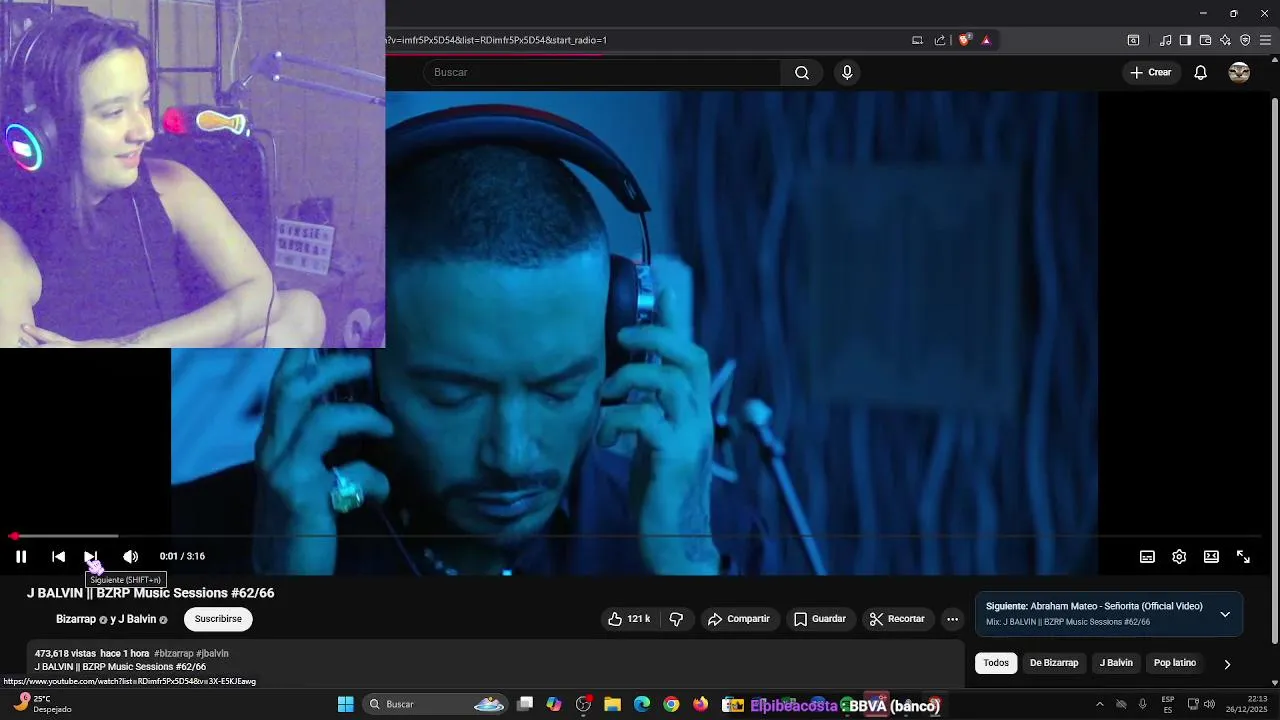Open more actions three-dot menu
1280x720 pixels.
[952, 619]
